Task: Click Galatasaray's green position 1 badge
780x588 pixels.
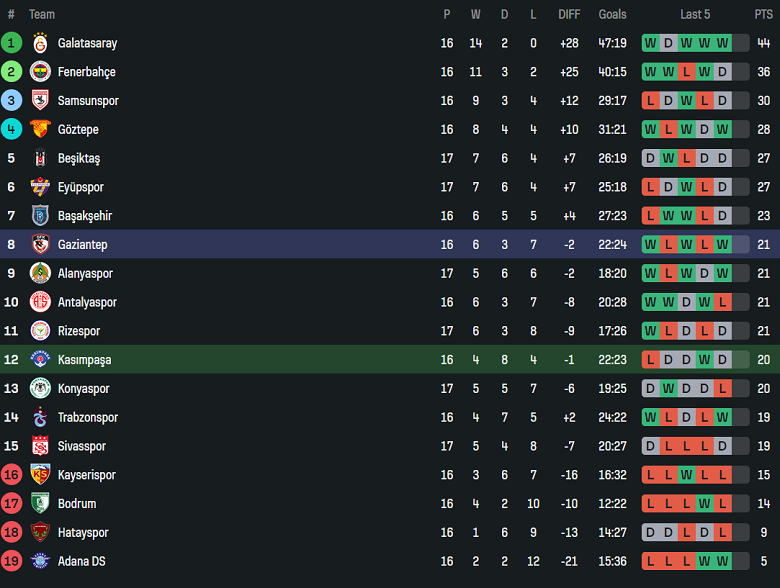Action: [11, 43]
